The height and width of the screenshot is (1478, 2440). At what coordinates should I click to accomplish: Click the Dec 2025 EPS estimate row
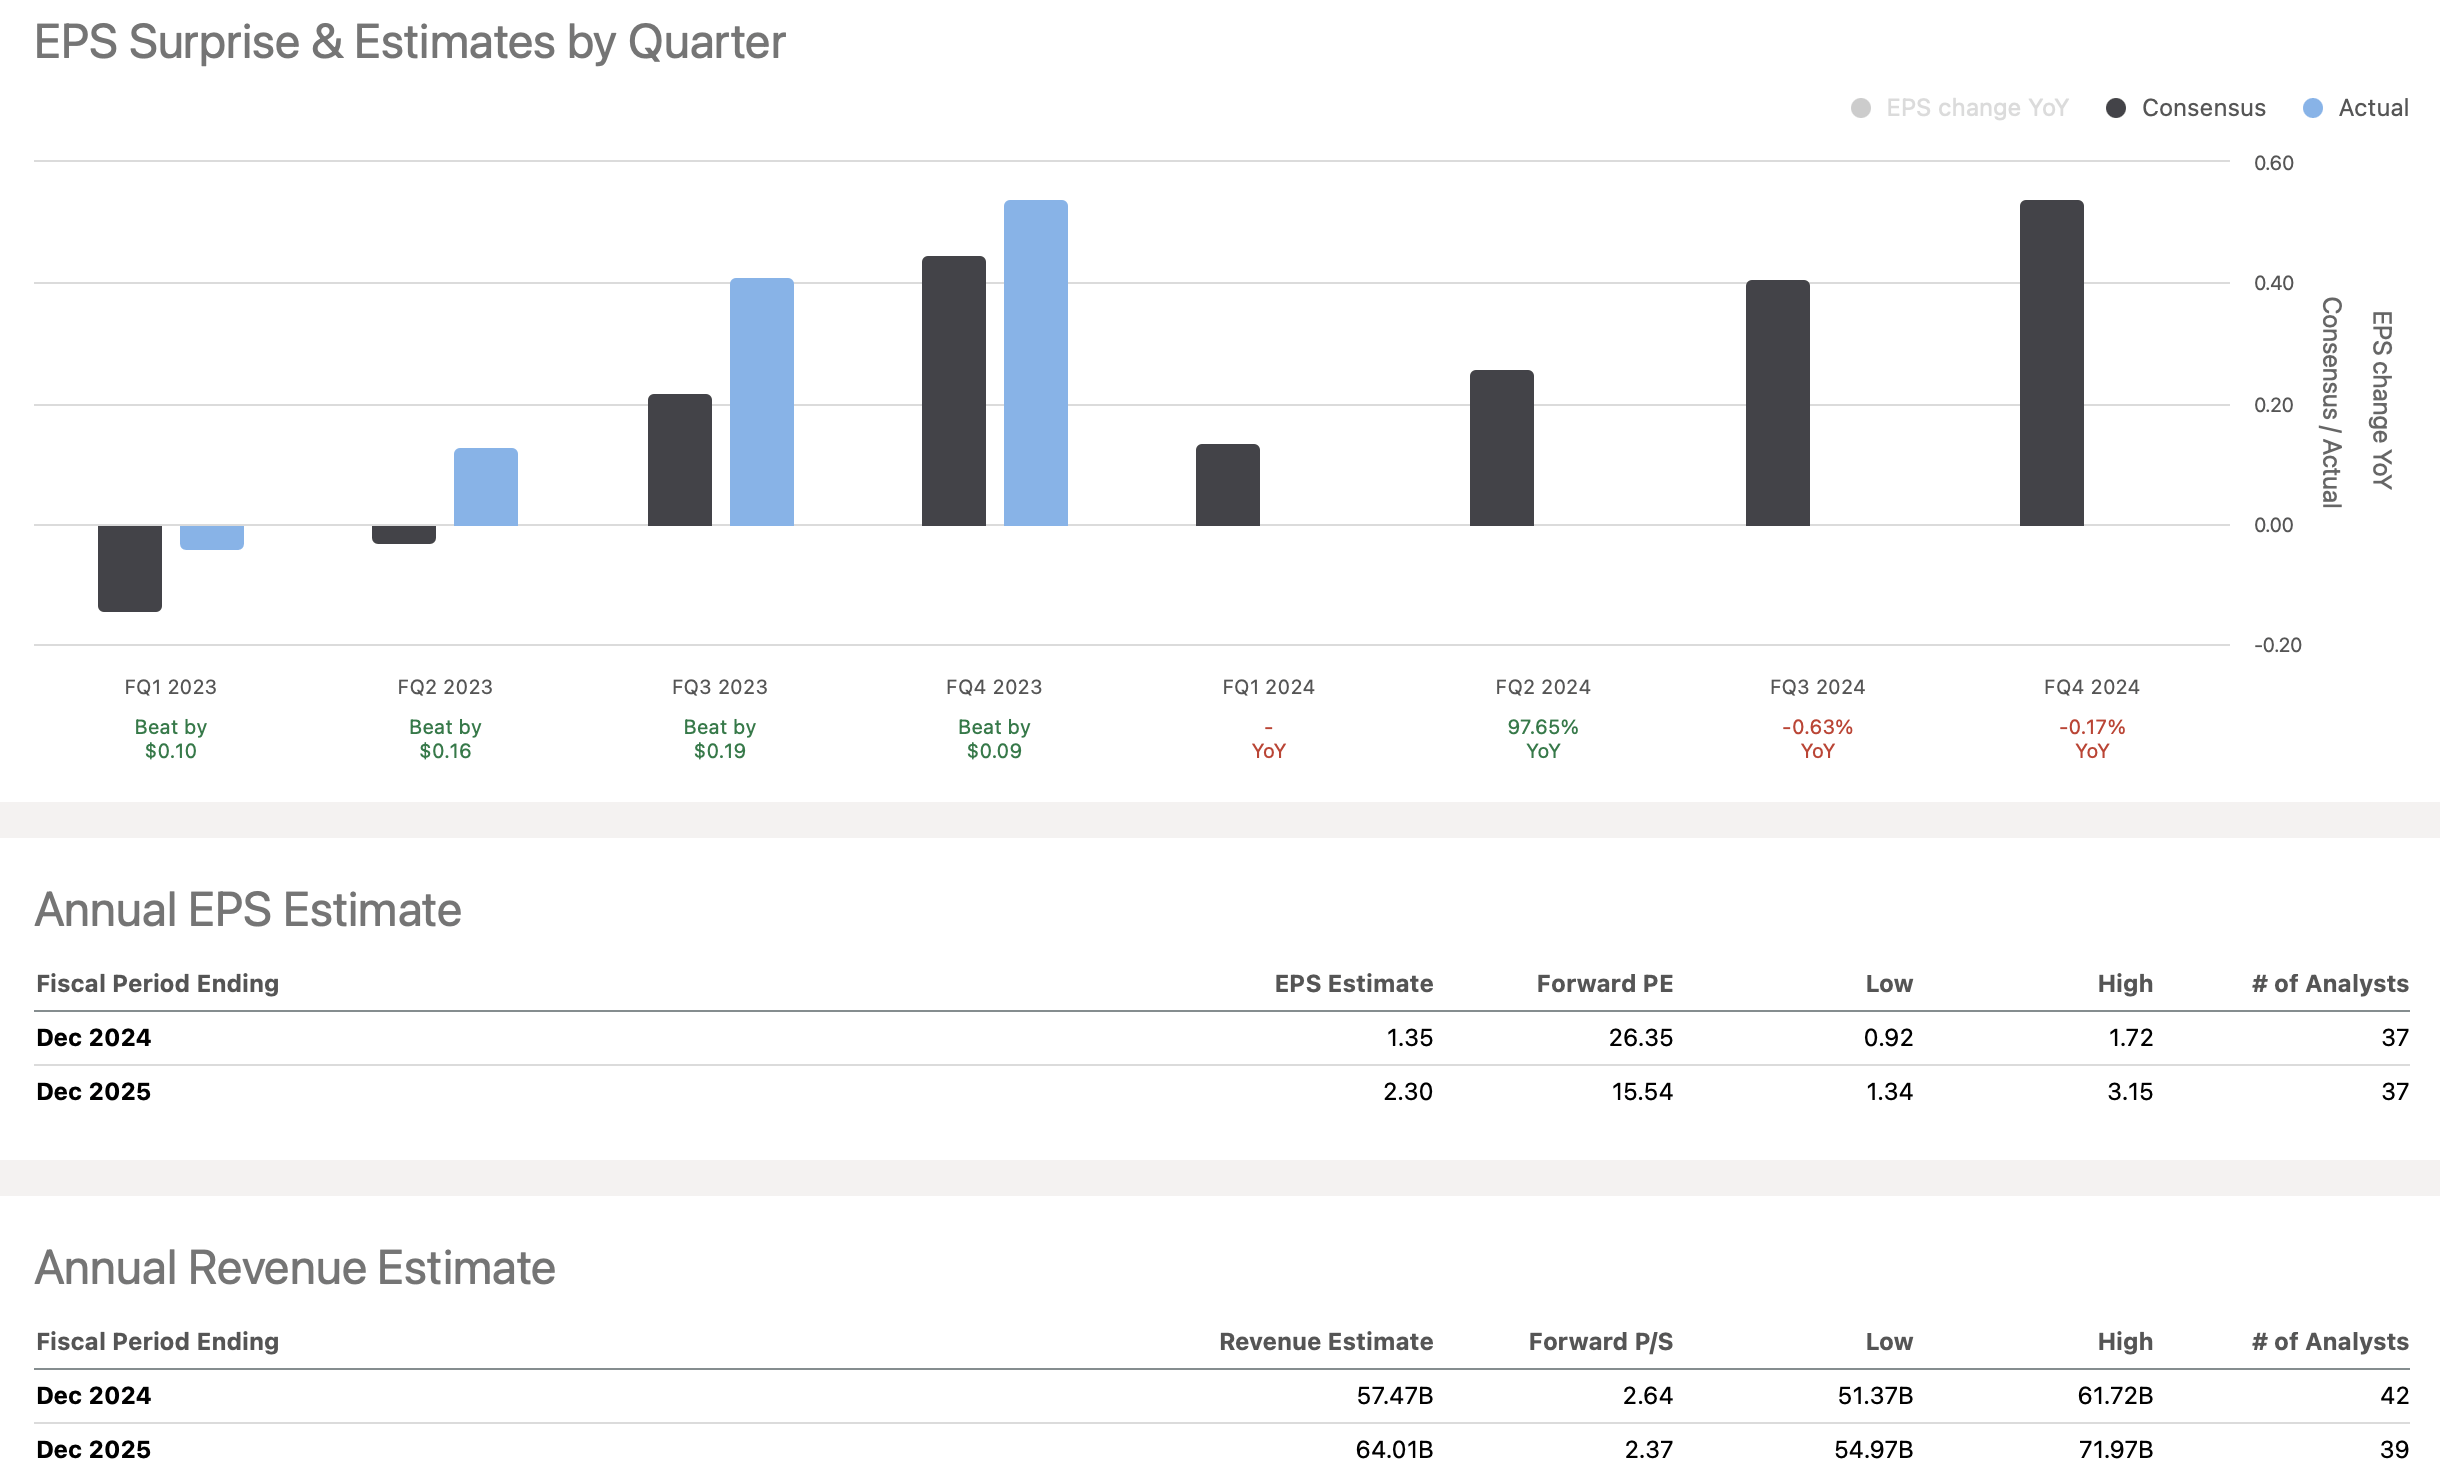pos(1220,1092)
